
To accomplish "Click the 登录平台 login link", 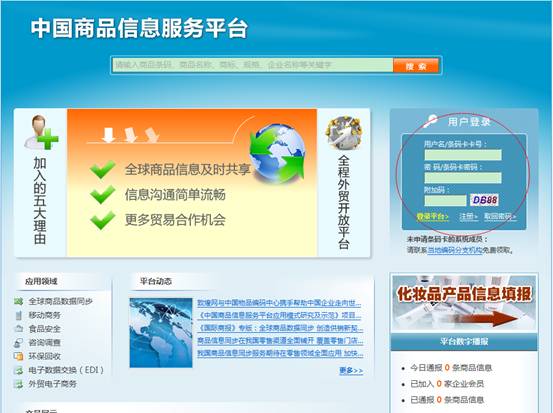I will 433,216.
